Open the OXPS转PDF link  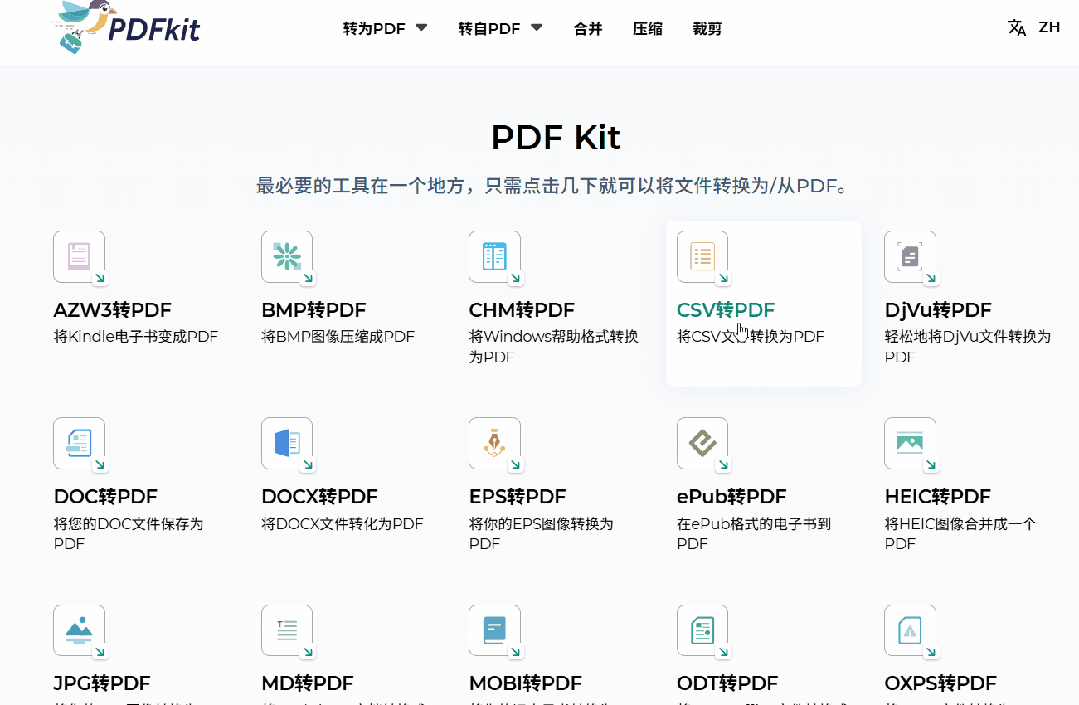pyautogui.click(x=941, y=684)
